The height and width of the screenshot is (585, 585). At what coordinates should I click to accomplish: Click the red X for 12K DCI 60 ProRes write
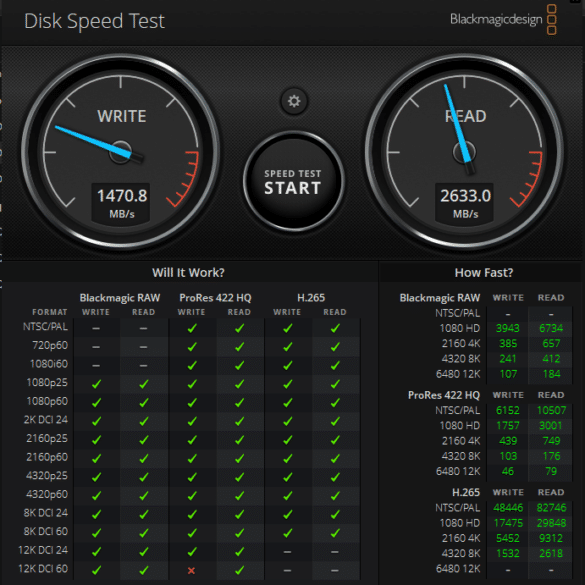(x=191, y=570)
